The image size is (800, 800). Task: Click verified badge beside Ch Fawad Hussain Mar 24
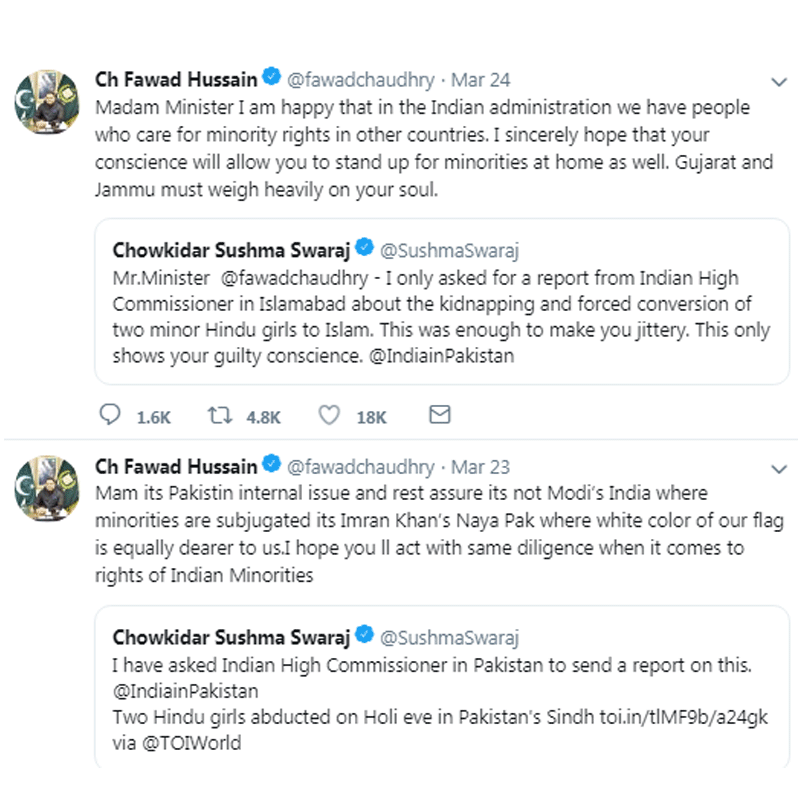271,76
